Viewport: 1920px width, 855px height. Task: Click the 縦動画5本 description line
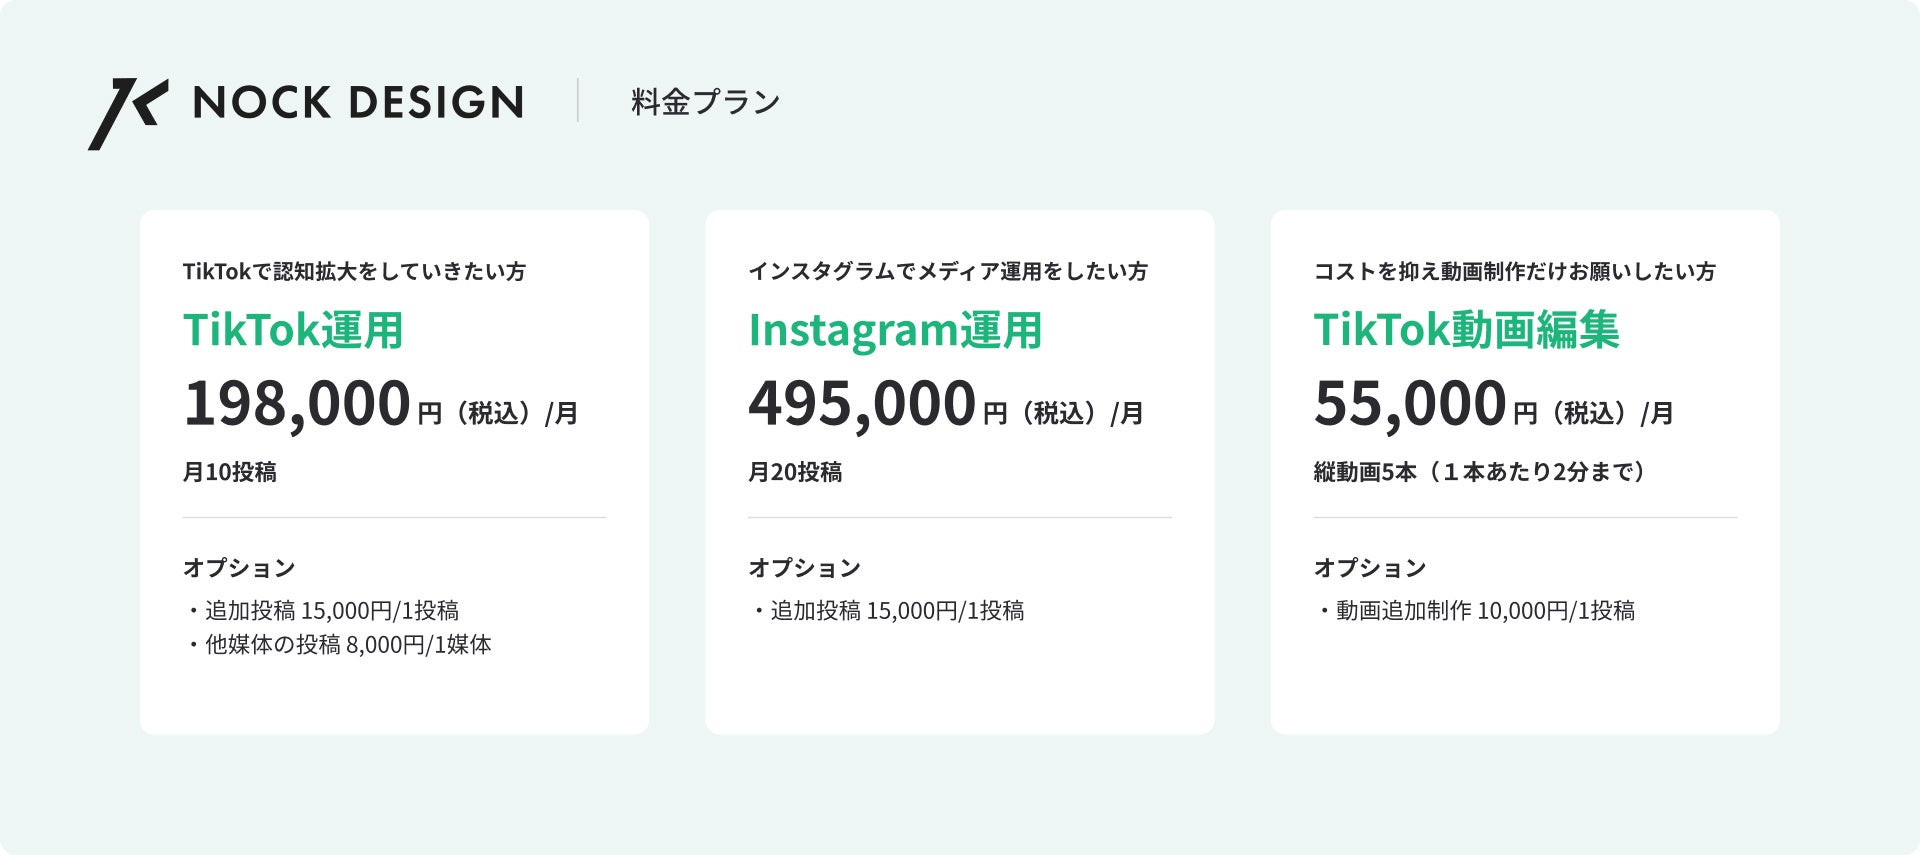coord(1480,472)
